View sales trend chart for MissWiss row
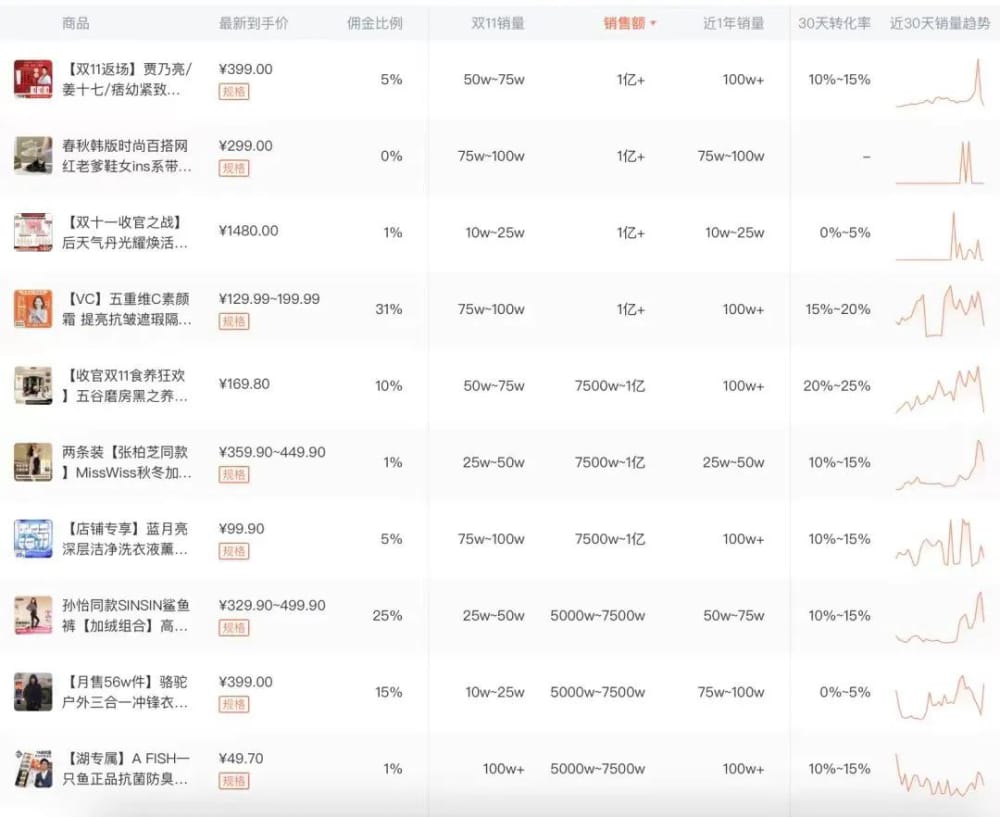 tap(940, 464)
